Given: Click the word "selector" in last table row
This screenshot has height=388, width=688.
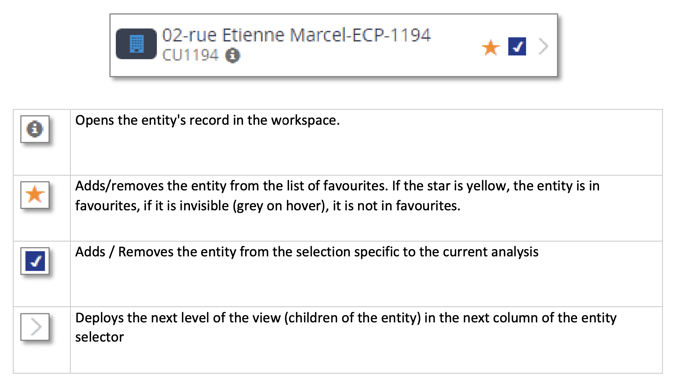Looking at the screenshot, I should [x=99, y=337].
